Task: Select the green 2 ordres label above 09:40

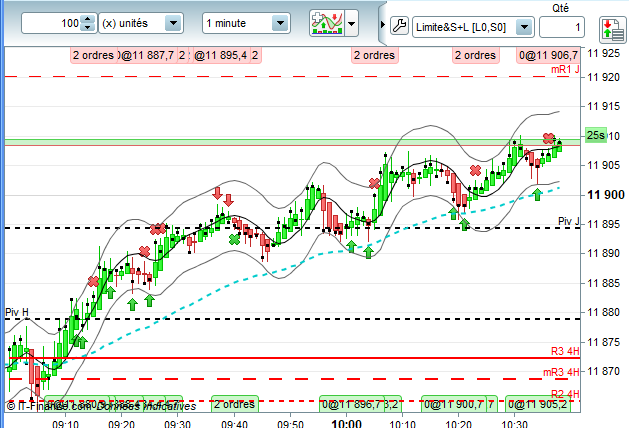Action: pyautogui.click(x=235, y=404)
